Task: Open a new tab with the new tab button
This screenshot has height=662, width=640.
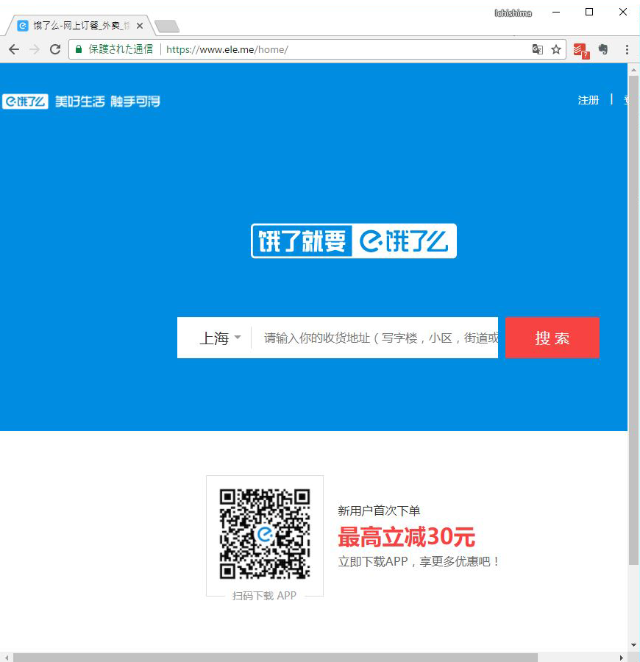Action: point(167,27)
